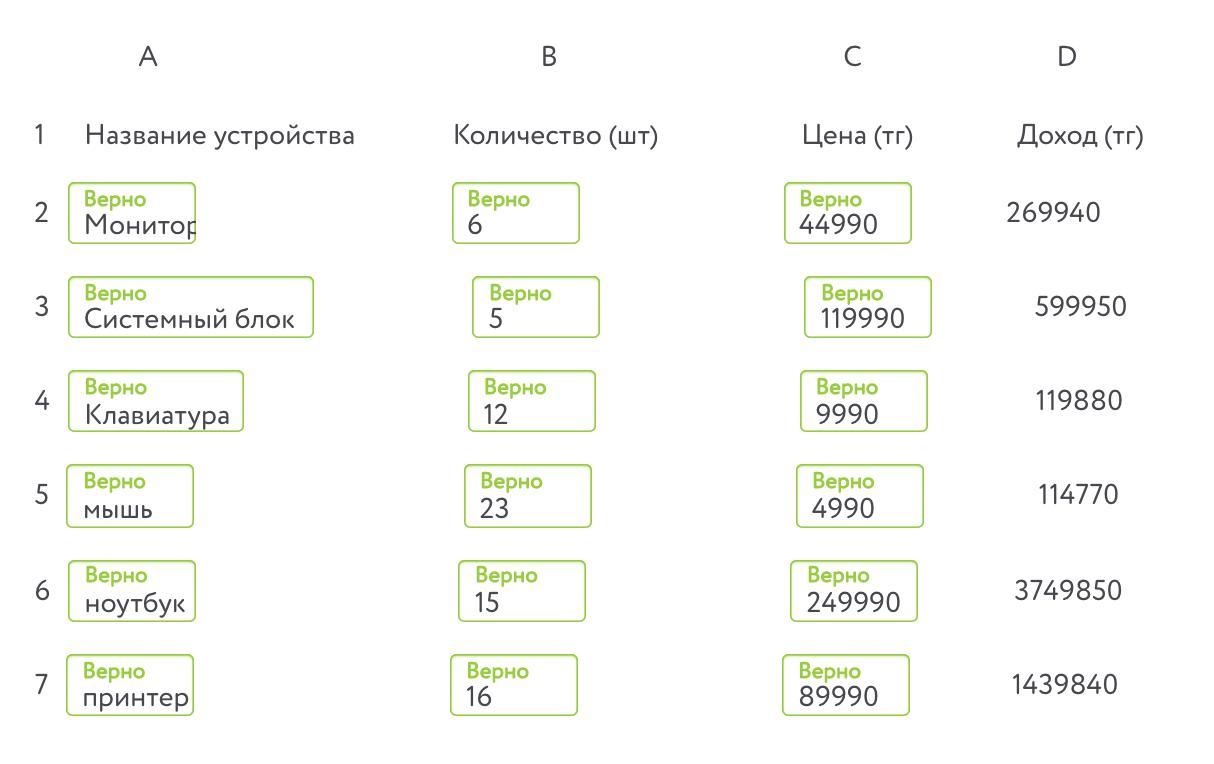This screenshot has width=1214, height=764.
Task: Select the принтер input field
Action: [130, 685]
